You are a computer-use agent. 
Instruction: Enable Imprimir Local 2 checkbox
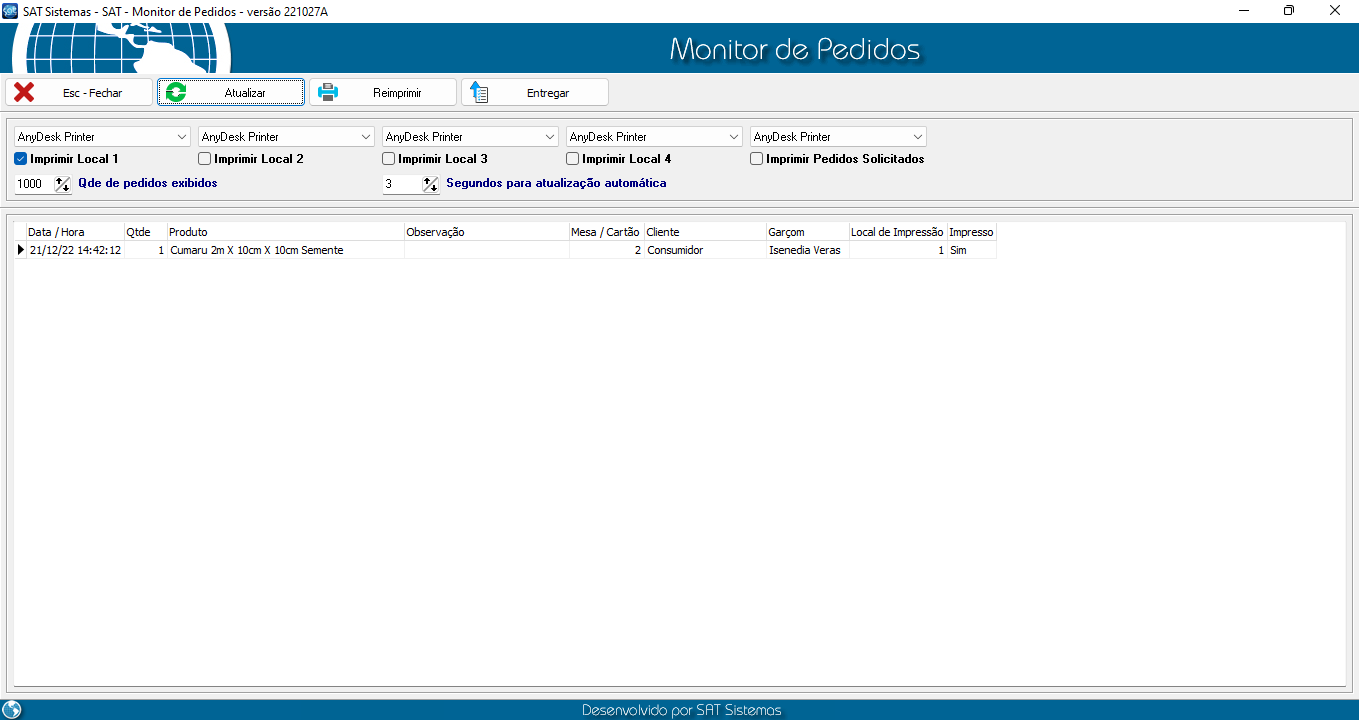(205, 159)
